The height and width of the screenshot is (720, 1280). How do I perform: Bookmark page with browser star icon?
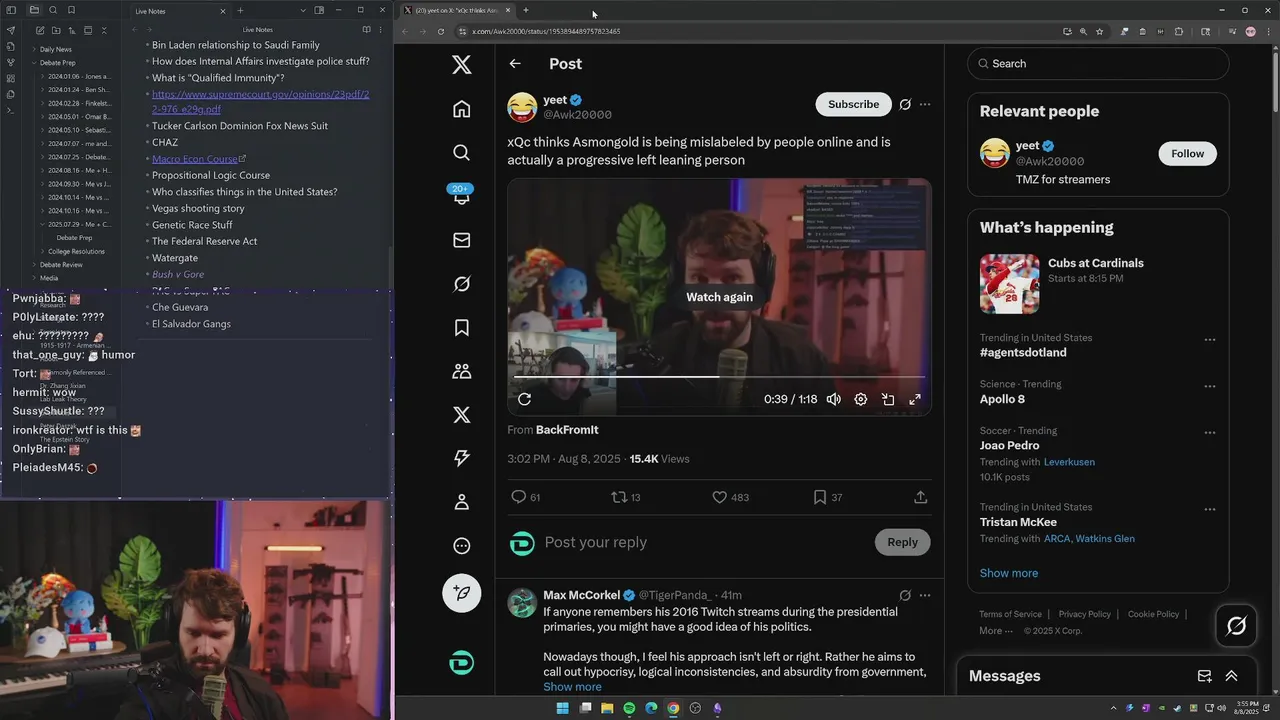(1099, 31)
